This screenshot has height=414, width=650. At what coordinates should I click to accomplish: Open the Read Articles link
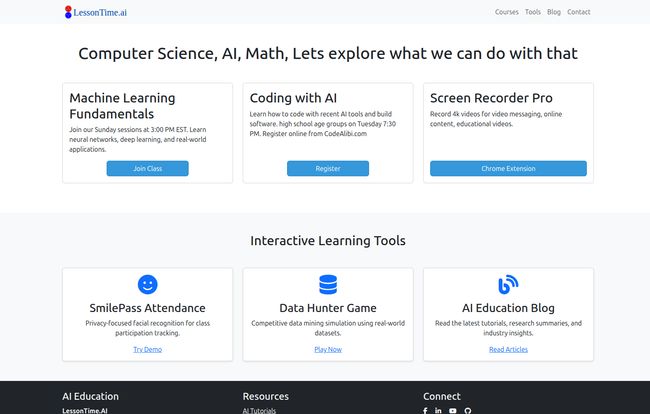(x=508, y=349)
